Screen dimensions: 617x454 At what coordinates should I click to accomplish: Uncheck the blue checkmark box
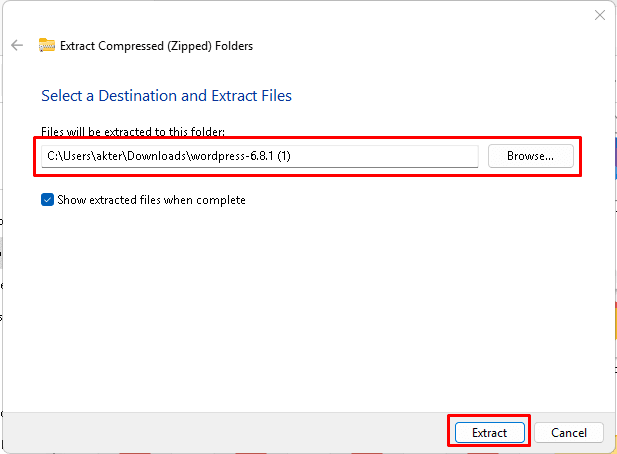point(48,200)
